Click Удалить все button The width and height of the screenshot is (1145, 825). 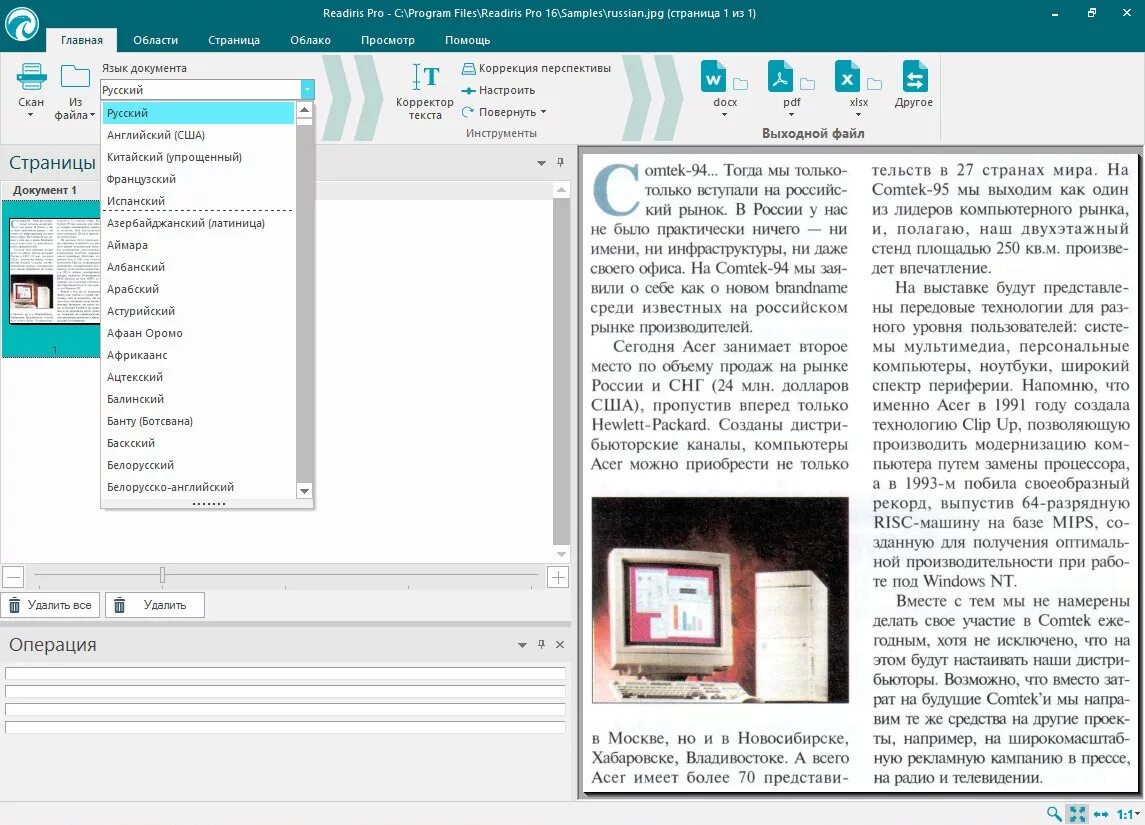click(x=50, y=605)
